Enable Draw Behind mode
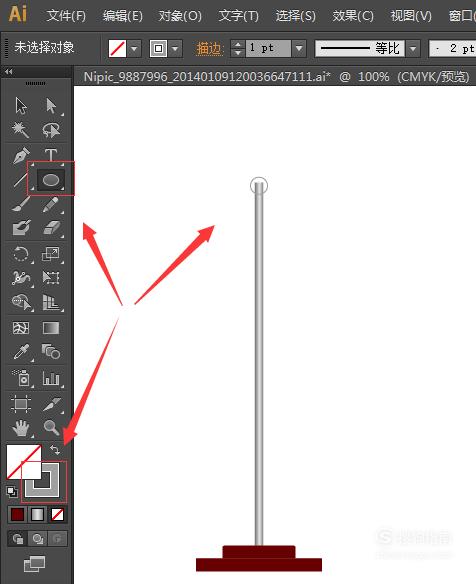The width and height of the screenshot is (476, 584). pos(37,539)
